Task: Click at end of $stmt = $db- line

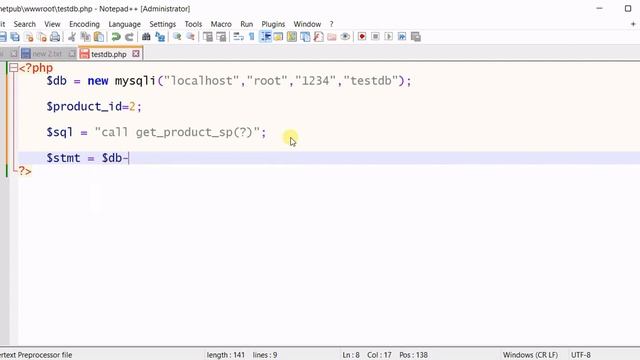Action: tap(129, 158)
